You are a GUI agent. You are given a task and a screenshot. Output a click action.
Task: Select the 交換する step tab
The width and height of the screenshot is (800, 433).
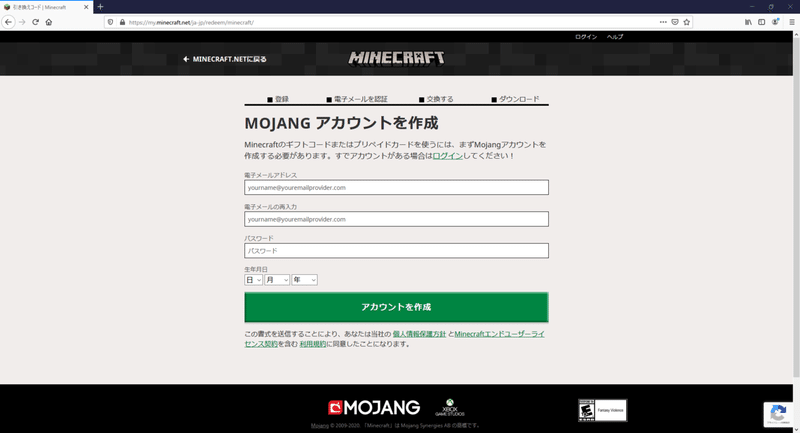(436, 99)
